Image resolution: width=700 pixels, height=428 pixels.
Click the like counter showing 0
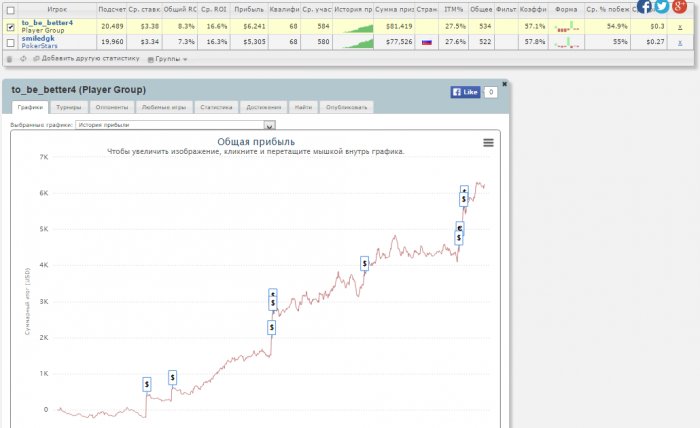pos(491,92)
